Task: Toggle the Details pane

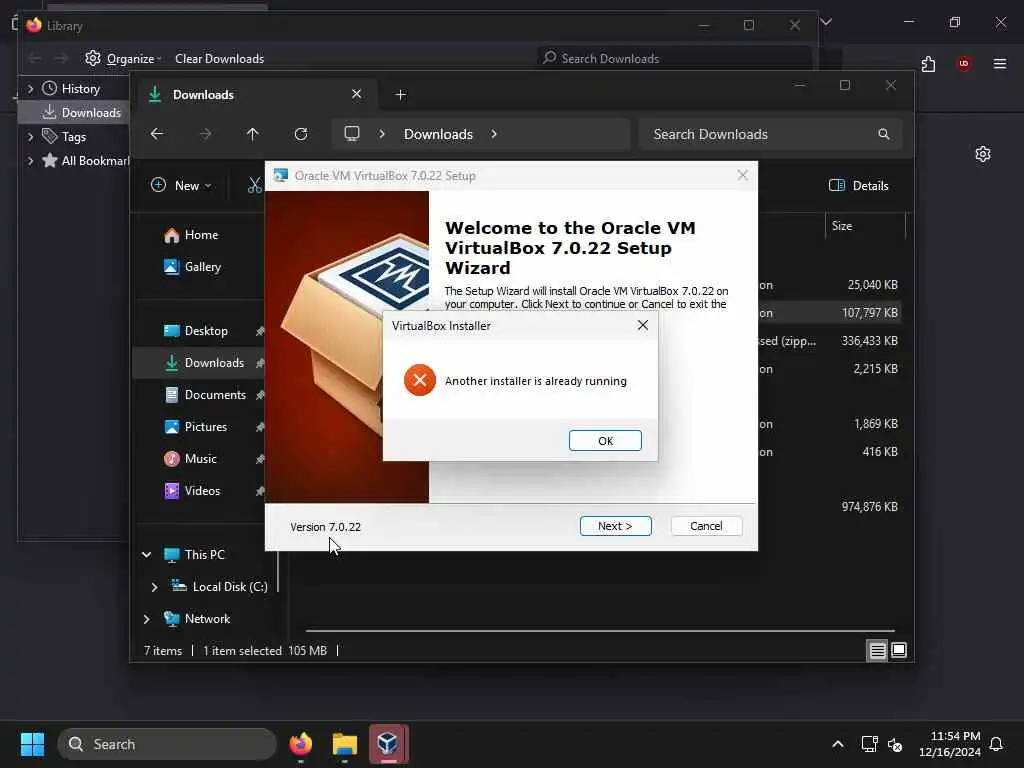Action: pyautogui.click(x=859, y=185)
